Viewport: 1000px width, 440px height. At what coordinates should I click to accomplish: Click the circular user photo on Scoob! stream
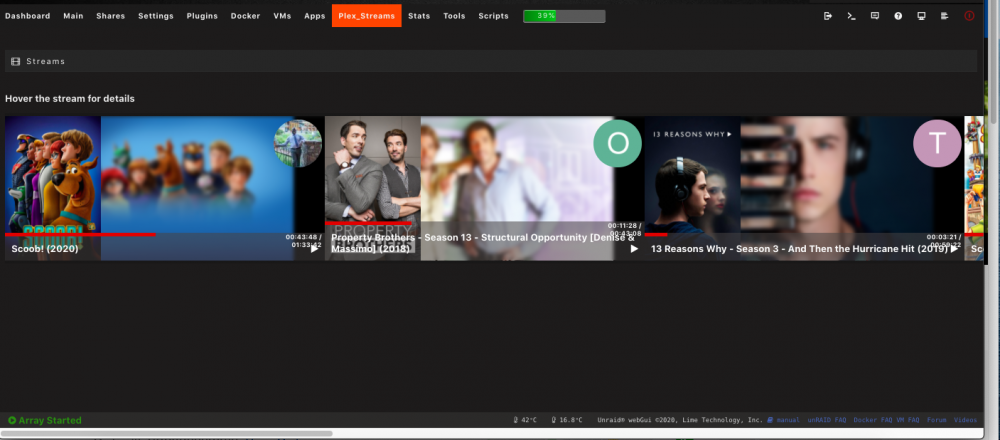pyautogui.click(x=298, y=143)
